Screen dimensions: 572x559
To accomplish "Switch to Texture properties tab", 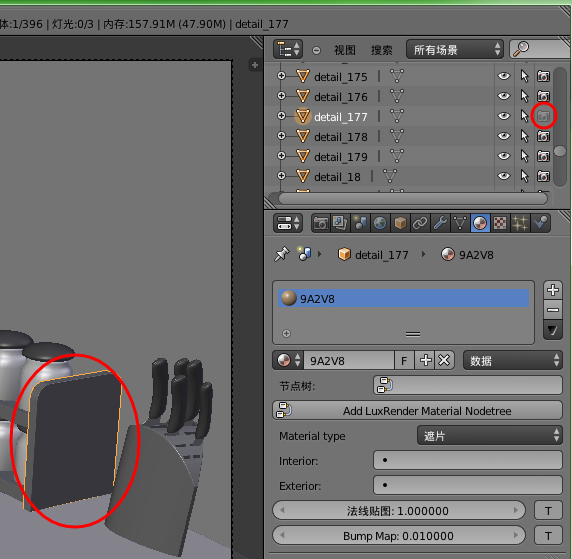I will pyautogui.click(x=500, y=223).
